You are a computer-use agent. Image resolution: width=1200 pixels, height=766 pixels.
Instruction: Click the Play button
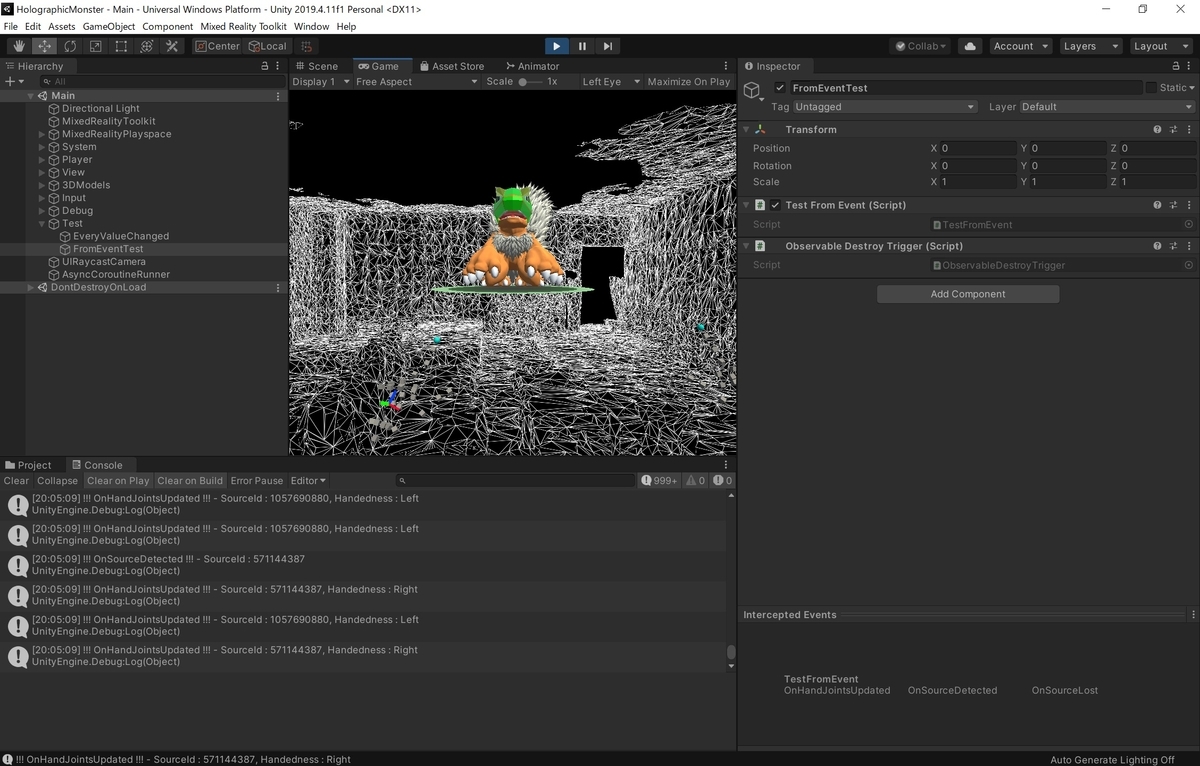[557, 46]
